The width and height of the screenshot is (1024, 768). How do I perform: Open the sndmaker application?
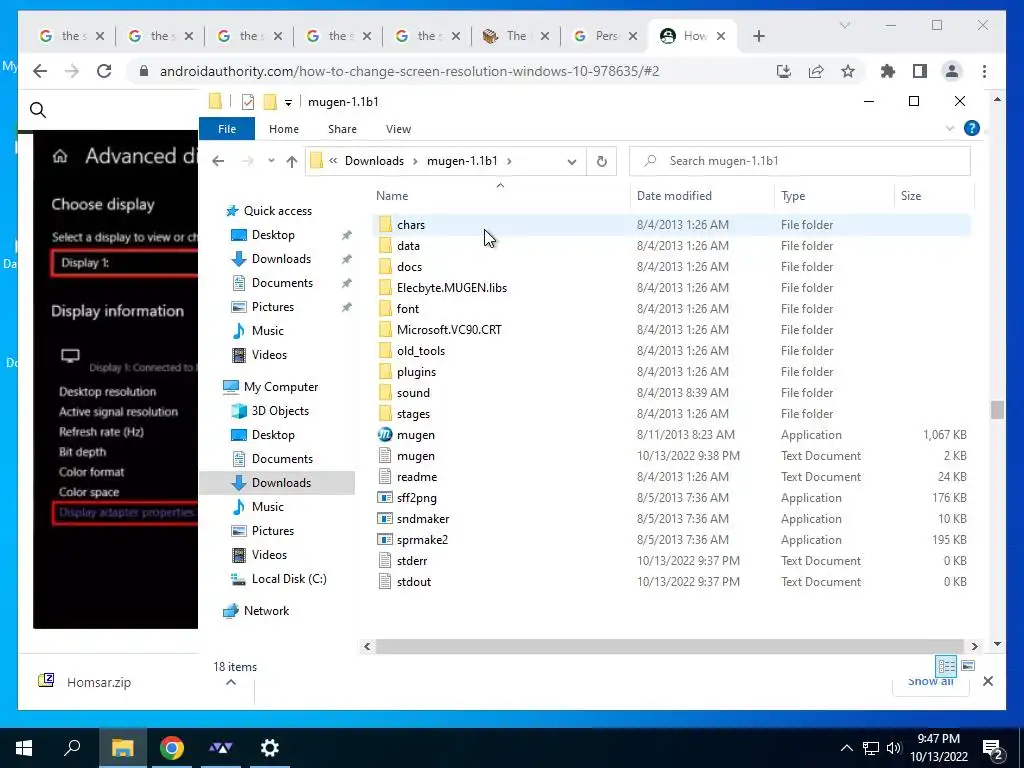point(423,519)
